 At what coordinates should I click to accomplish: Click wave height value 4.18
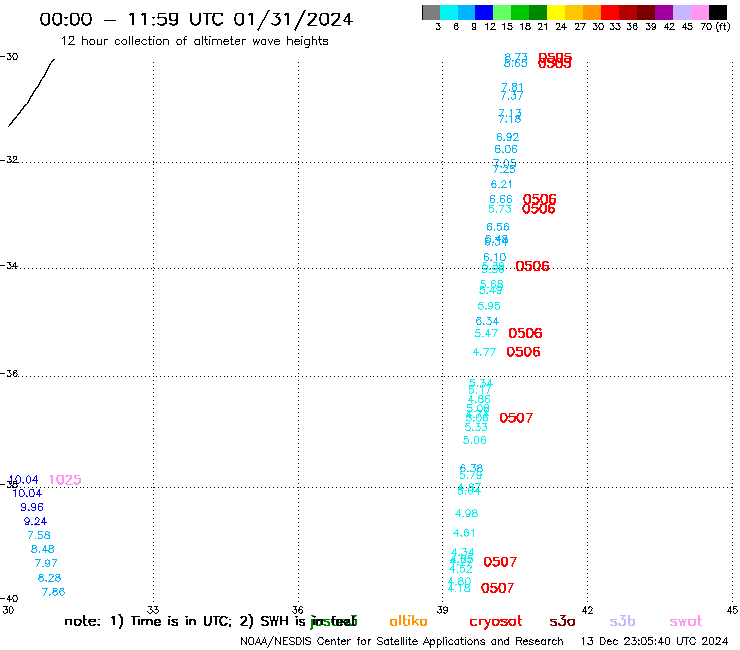click(x=459, y=588)
